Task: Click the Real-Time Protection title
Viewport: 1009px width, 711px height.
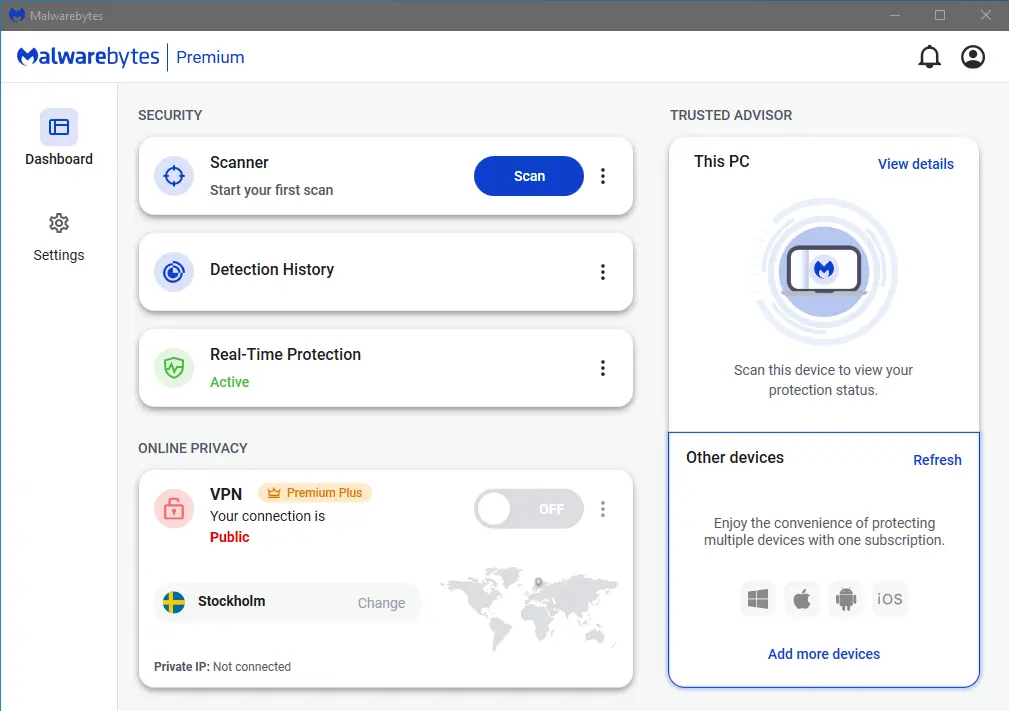Action: [x=286, y=355]
